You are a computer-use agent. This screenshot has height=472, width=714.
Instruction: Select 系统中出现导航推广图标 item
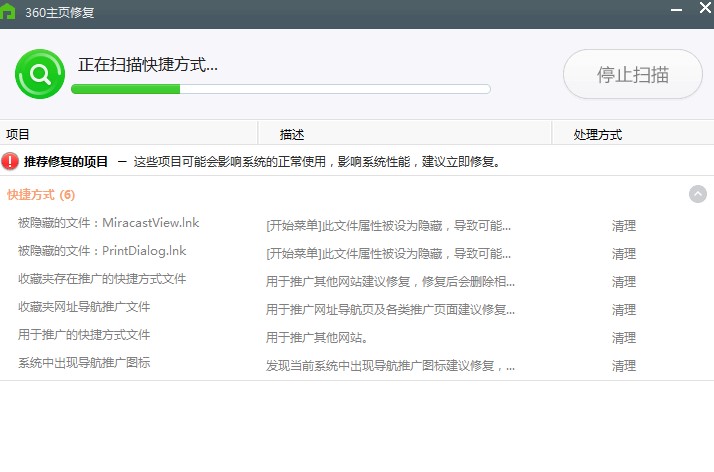(x=84, y=363)
